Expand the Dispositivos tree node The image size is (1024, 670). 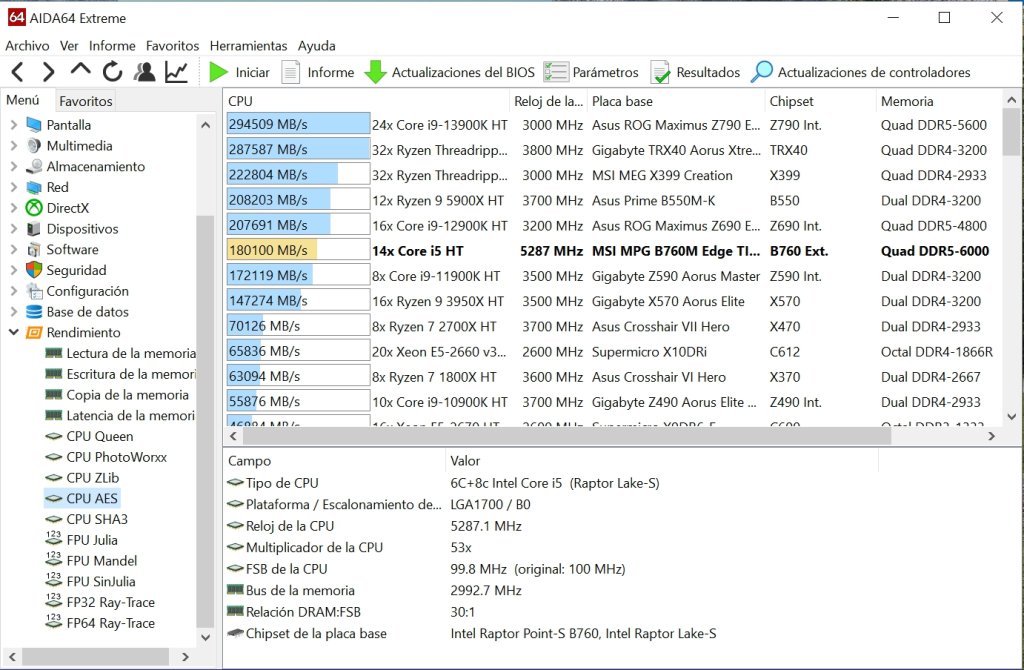(x=14, y=229)
